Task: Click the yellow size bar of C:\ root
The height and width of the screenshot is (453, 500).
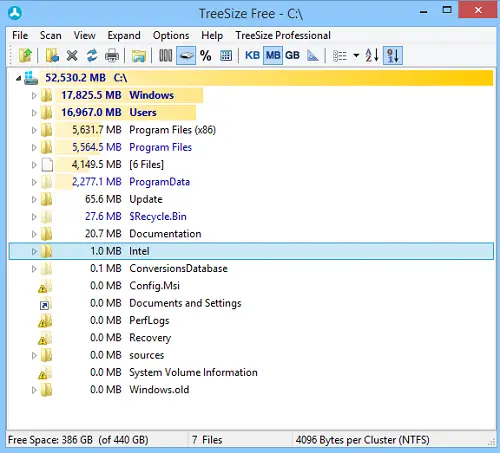Action: point(266,78)
